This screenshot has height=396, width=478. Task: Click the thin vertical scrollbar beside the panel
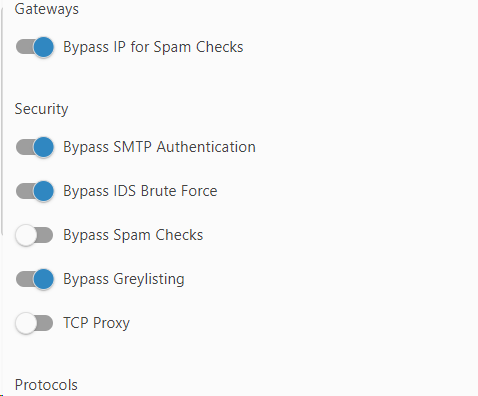tap(2, 122)
